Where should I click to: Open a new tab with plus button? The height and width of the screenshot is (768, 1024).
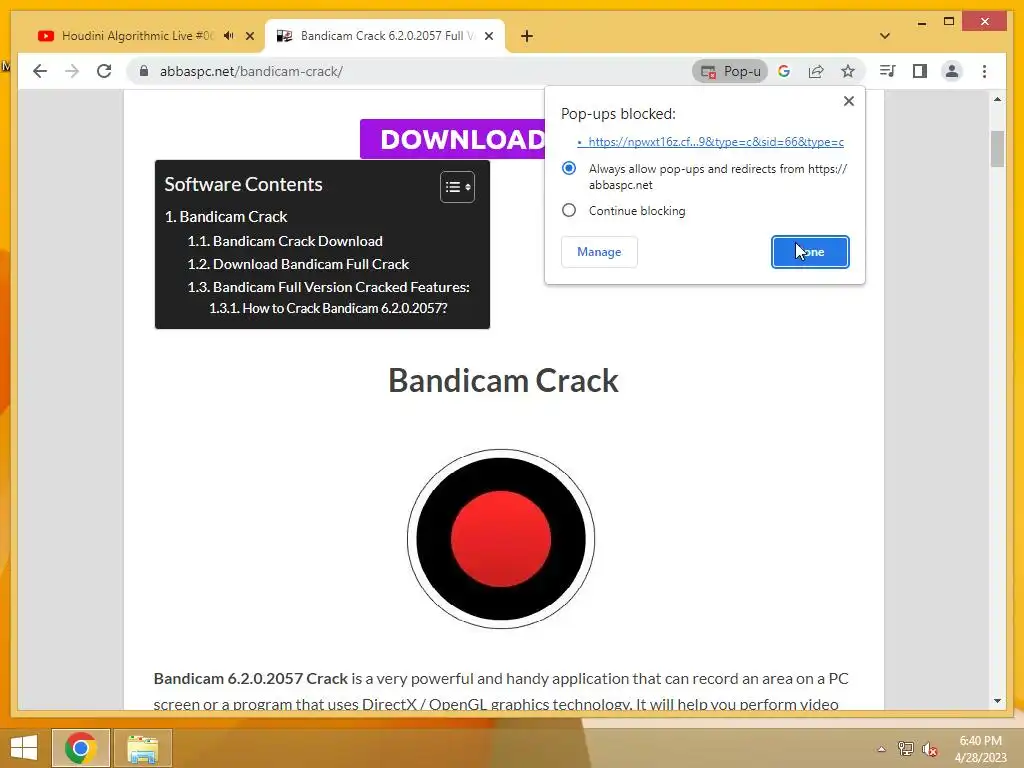[527, 36]
